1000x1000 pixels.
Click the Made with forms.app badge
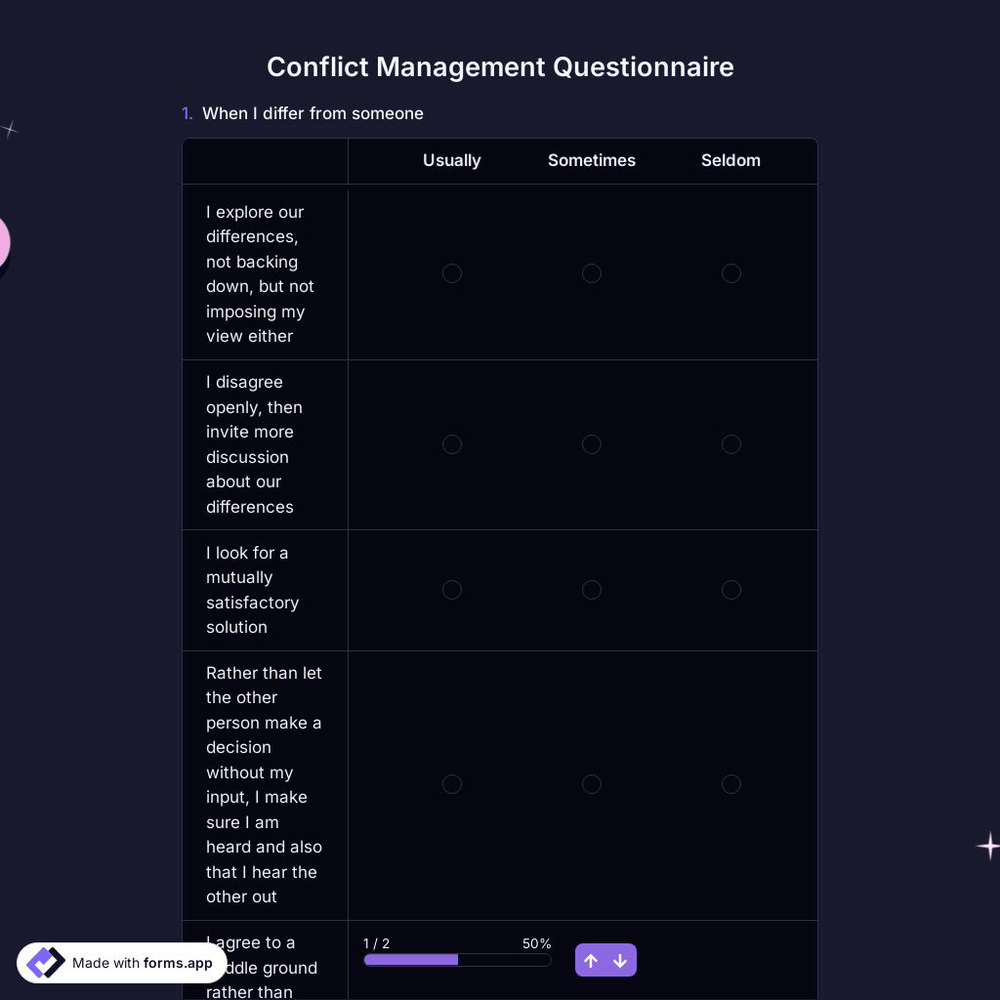click(x=120, y=963)
